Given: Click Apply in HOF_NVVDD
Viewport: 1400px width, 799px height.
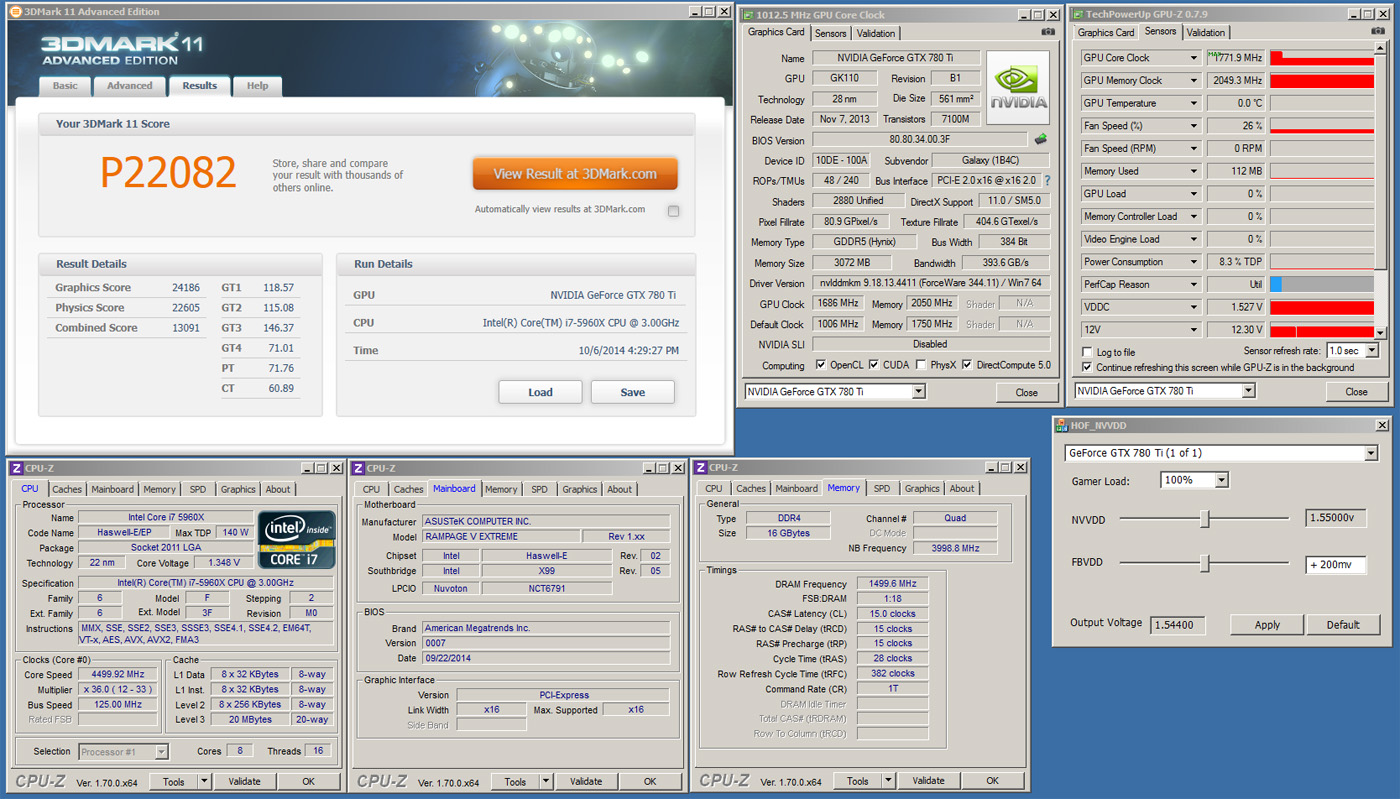Looking at the screenshot, I should click(1267, 625).
